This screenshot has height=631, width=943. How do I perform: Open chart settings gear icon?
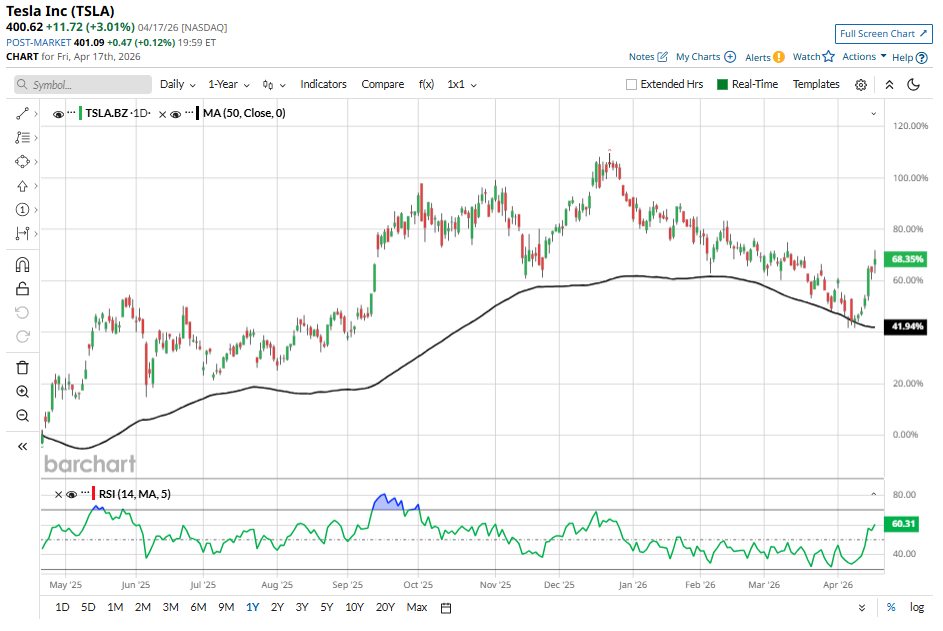861,85
